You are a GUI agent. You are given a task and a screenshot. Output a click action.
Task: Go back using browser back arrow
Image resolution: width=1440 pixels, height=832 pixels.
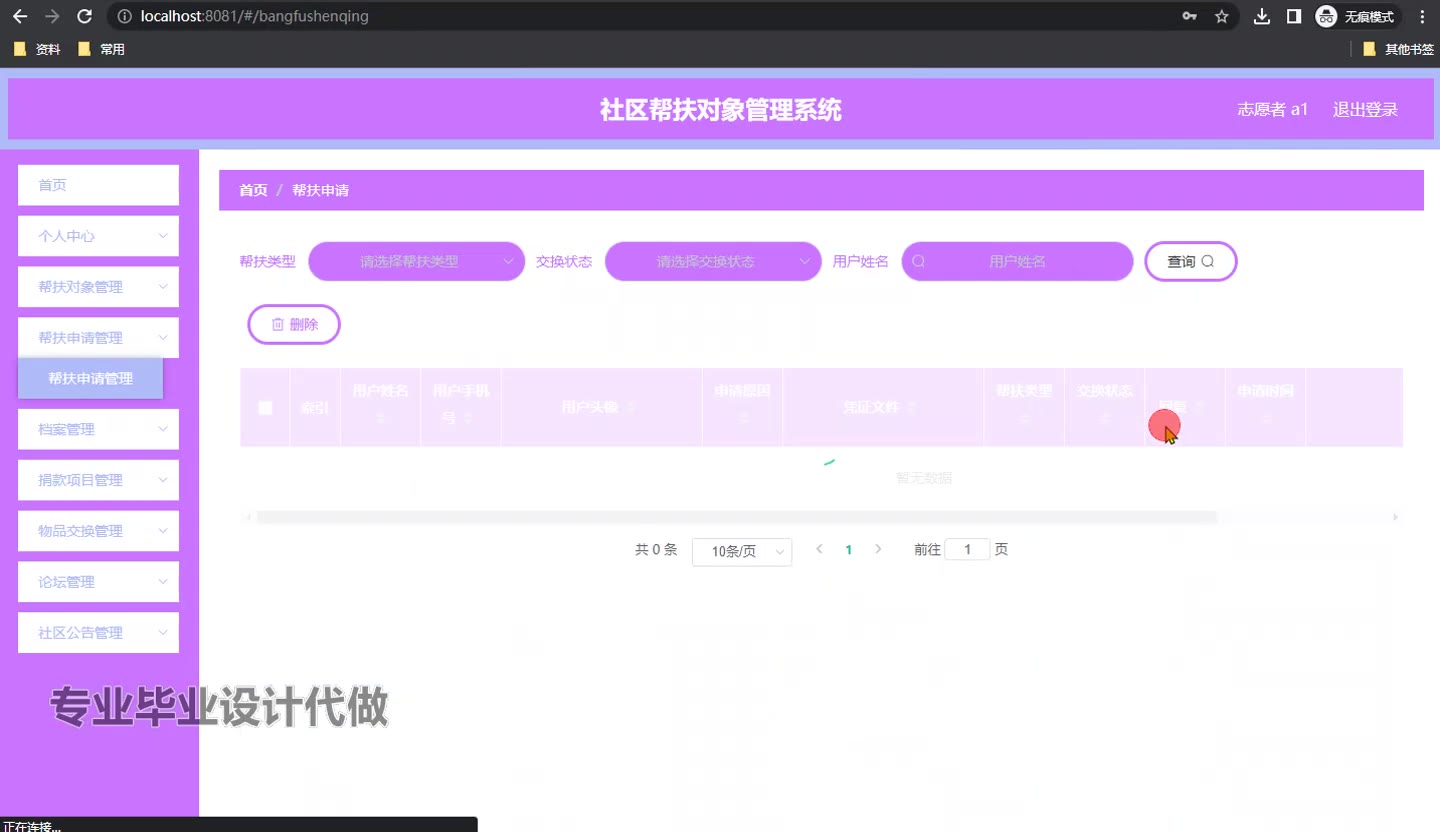coord(20,16)
